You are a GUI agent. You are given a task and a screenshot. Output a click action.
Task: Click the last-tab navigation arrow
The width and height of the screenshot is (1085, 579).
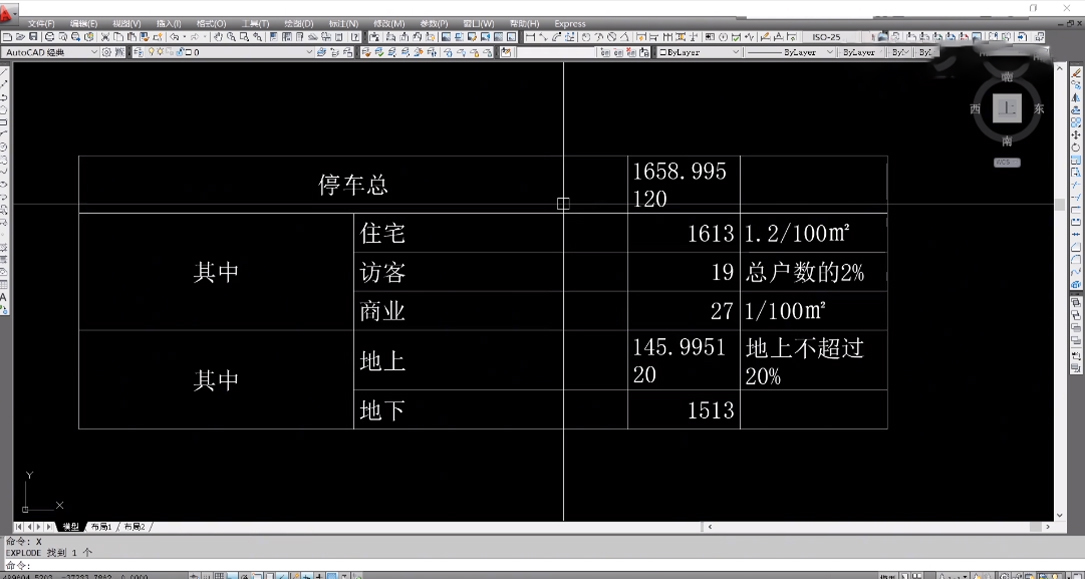(48, 527)
